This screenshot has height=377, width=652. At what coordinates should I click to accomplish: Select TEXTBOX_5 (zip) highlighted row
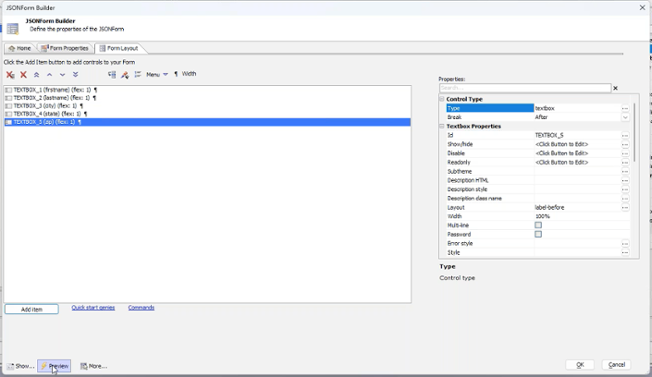pos(207,122)
